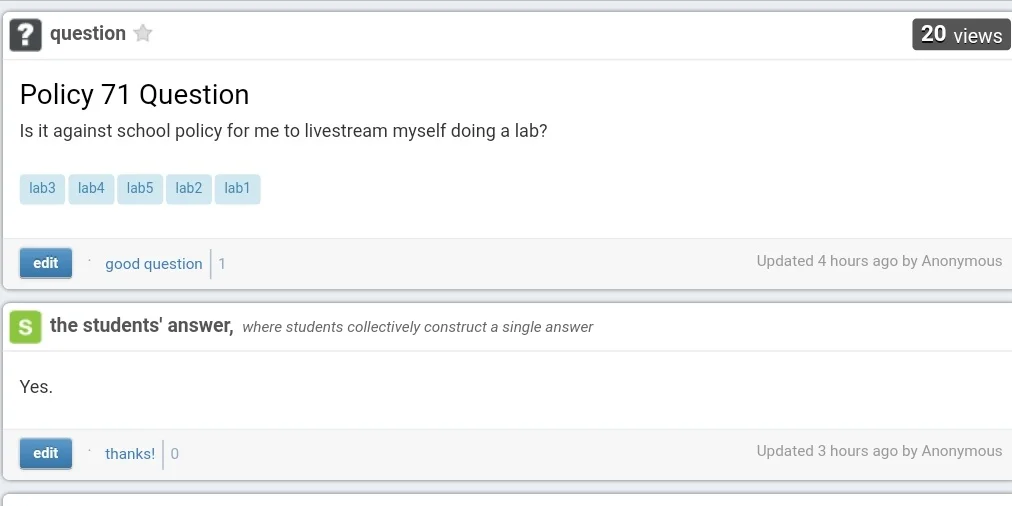Screen dimensions: 1012x506
Task: Edit the Policy 71 question
Action: click(x=46, y=263)
